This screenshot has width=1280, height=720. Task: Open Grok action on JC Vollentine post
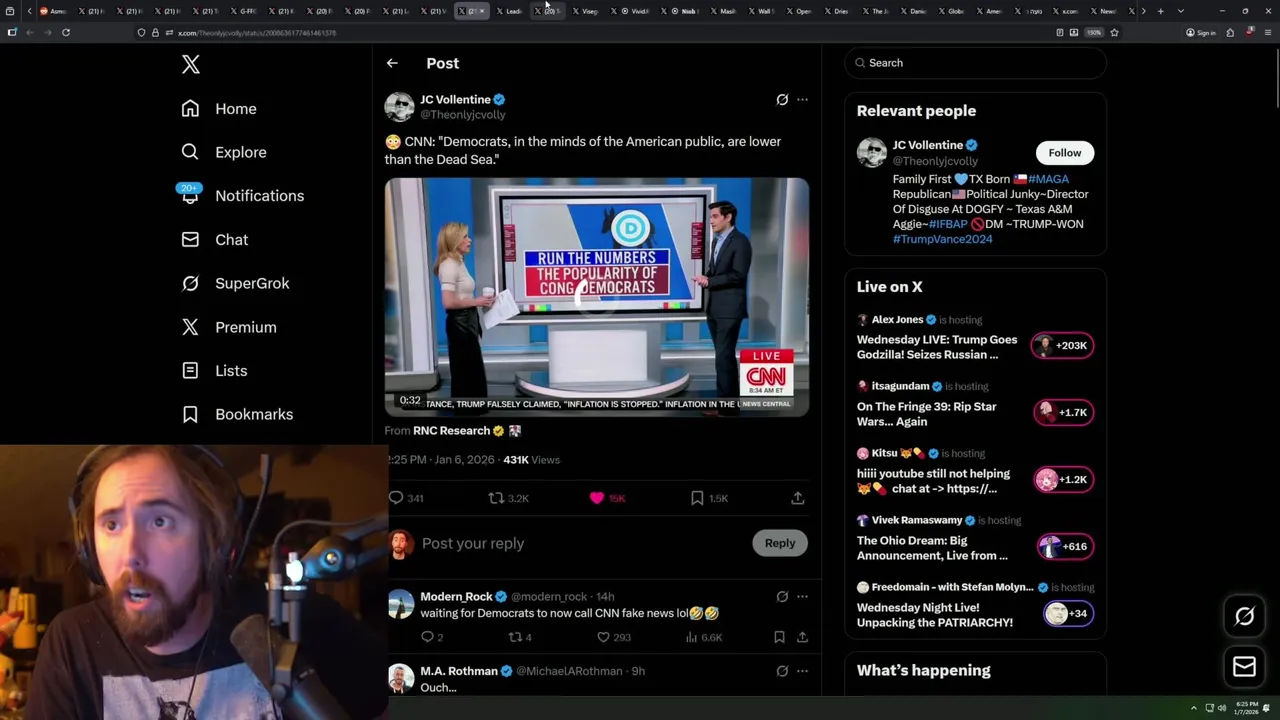pos(782,100)
